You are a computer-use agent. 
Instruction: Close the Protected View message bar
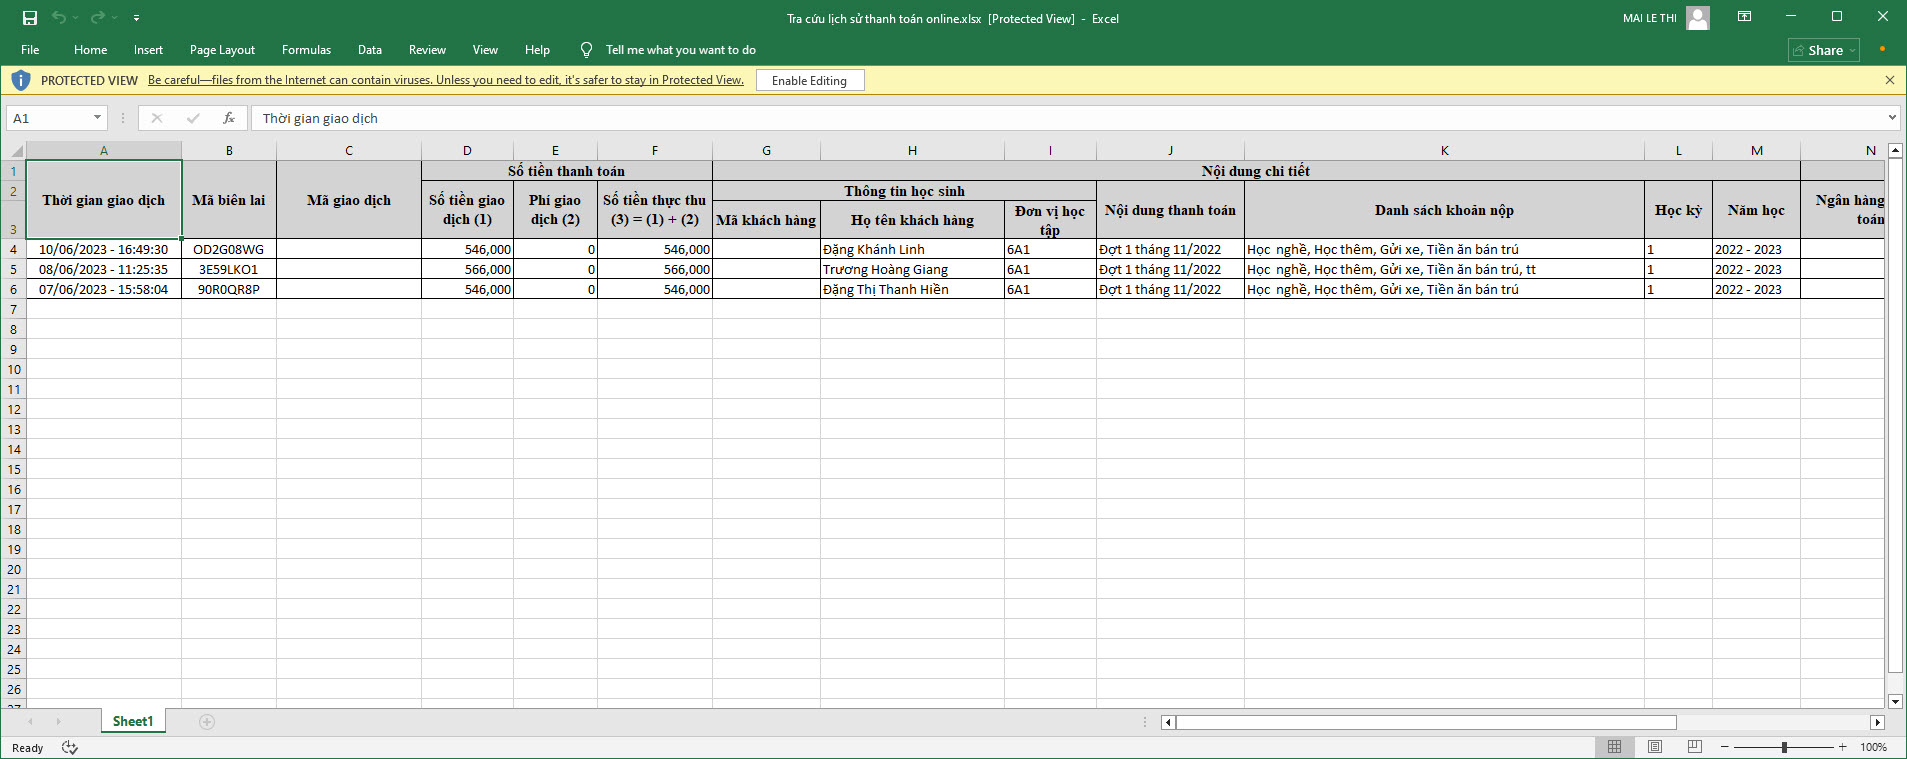point(1889,80)
